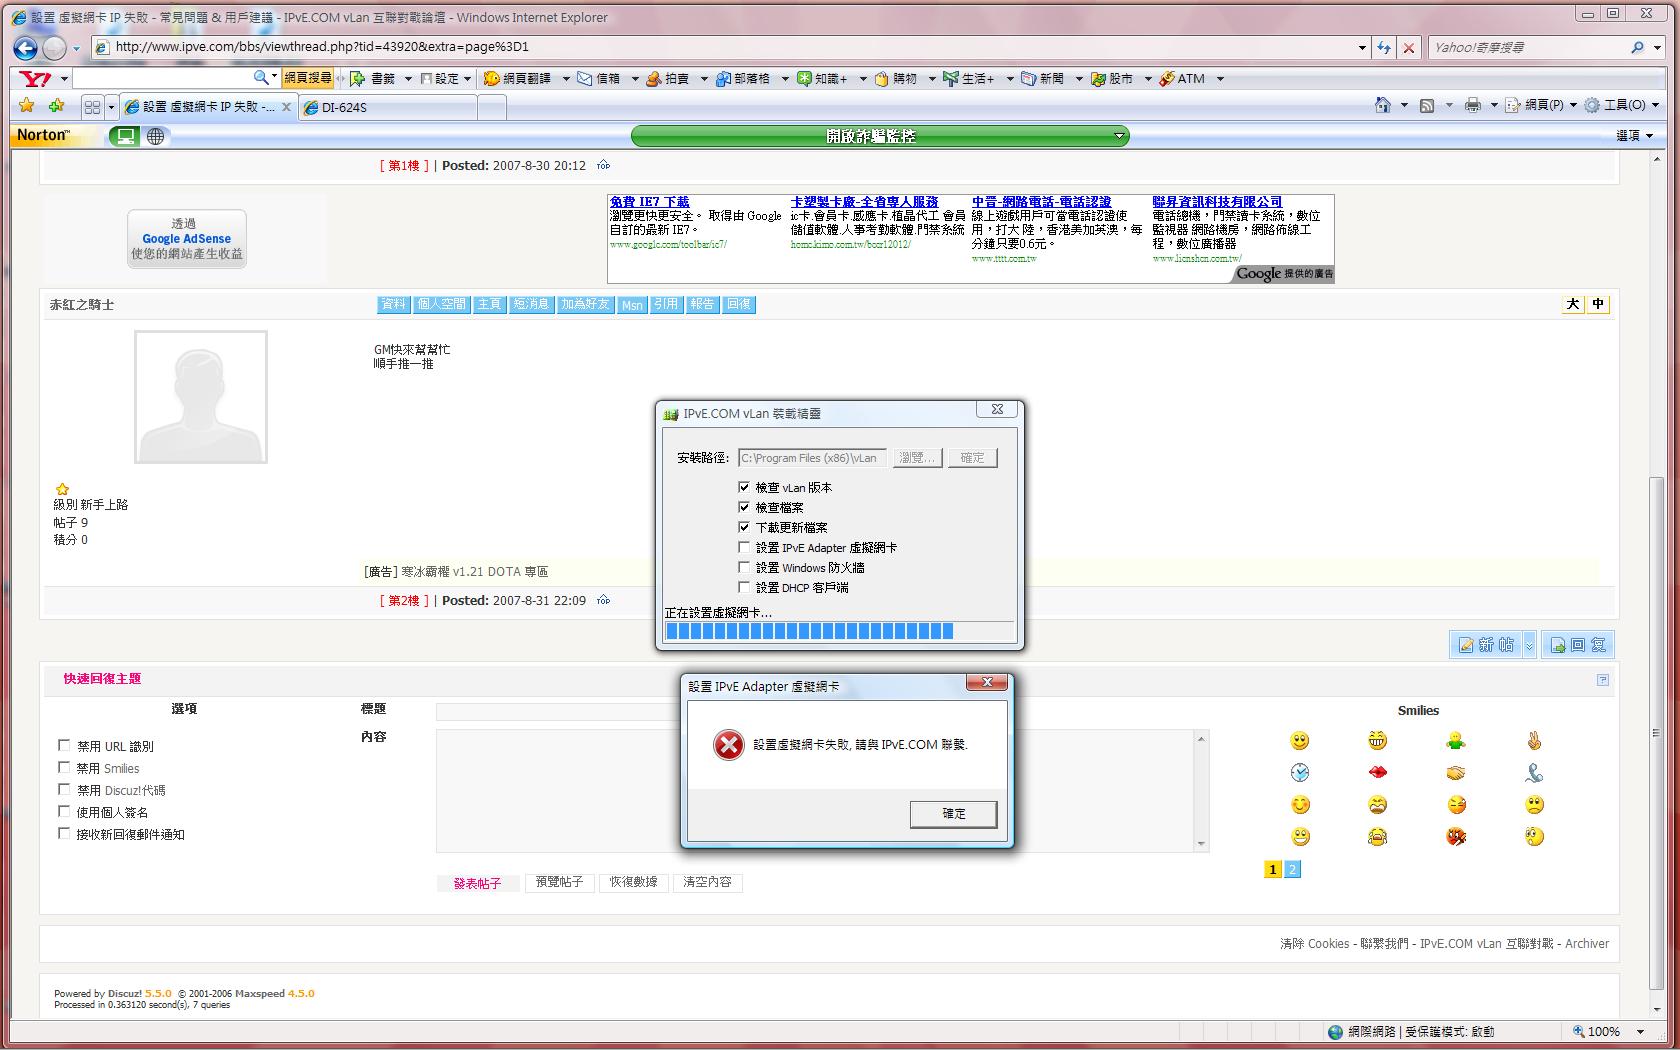Click the stop loading X icon

pos(1409,47)
